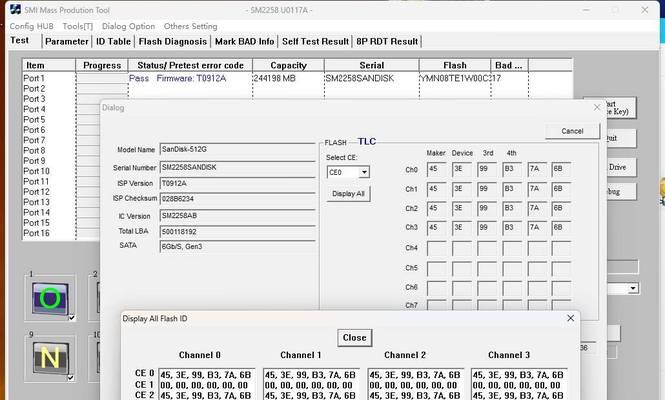Click the Pass status text for Port 1
665x400 pixels.
click(x=139, y=78)
